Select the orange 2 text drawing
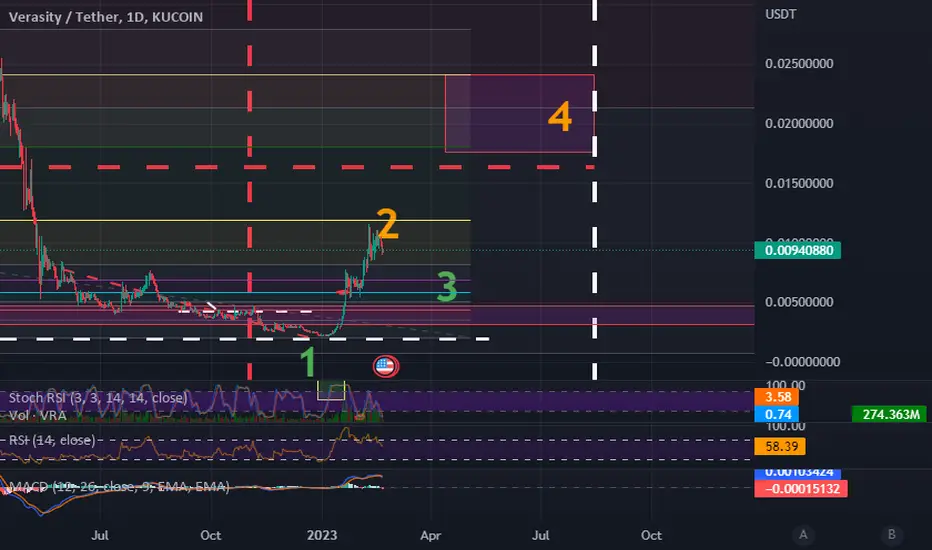The width and height of the screenshot is (932, 550). (x=387, y=224)
